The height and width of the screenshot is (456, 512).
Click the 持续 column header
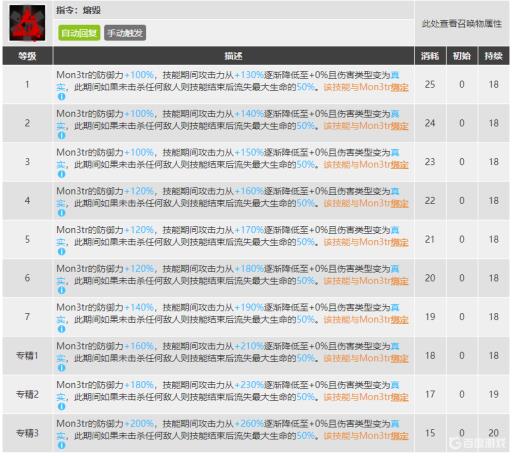point(494,56)
